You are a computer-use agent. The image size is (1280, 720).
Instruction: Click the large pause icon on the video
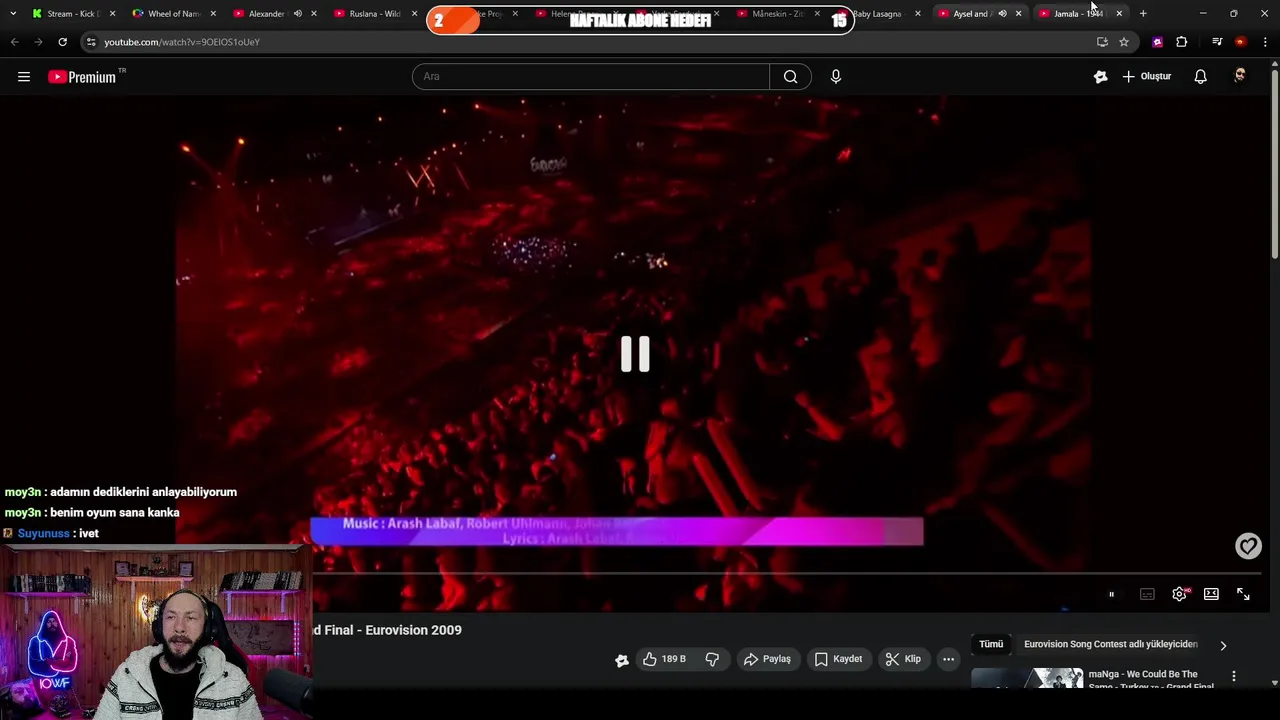[635, 354]
